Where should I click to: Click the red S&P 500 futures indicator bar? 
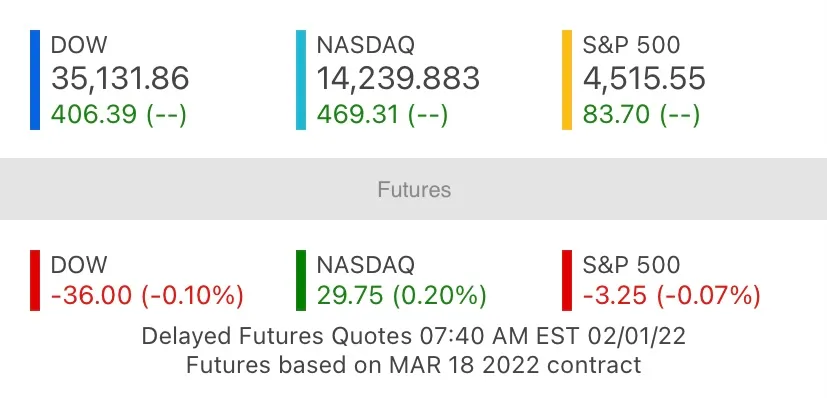coord(567,280)
